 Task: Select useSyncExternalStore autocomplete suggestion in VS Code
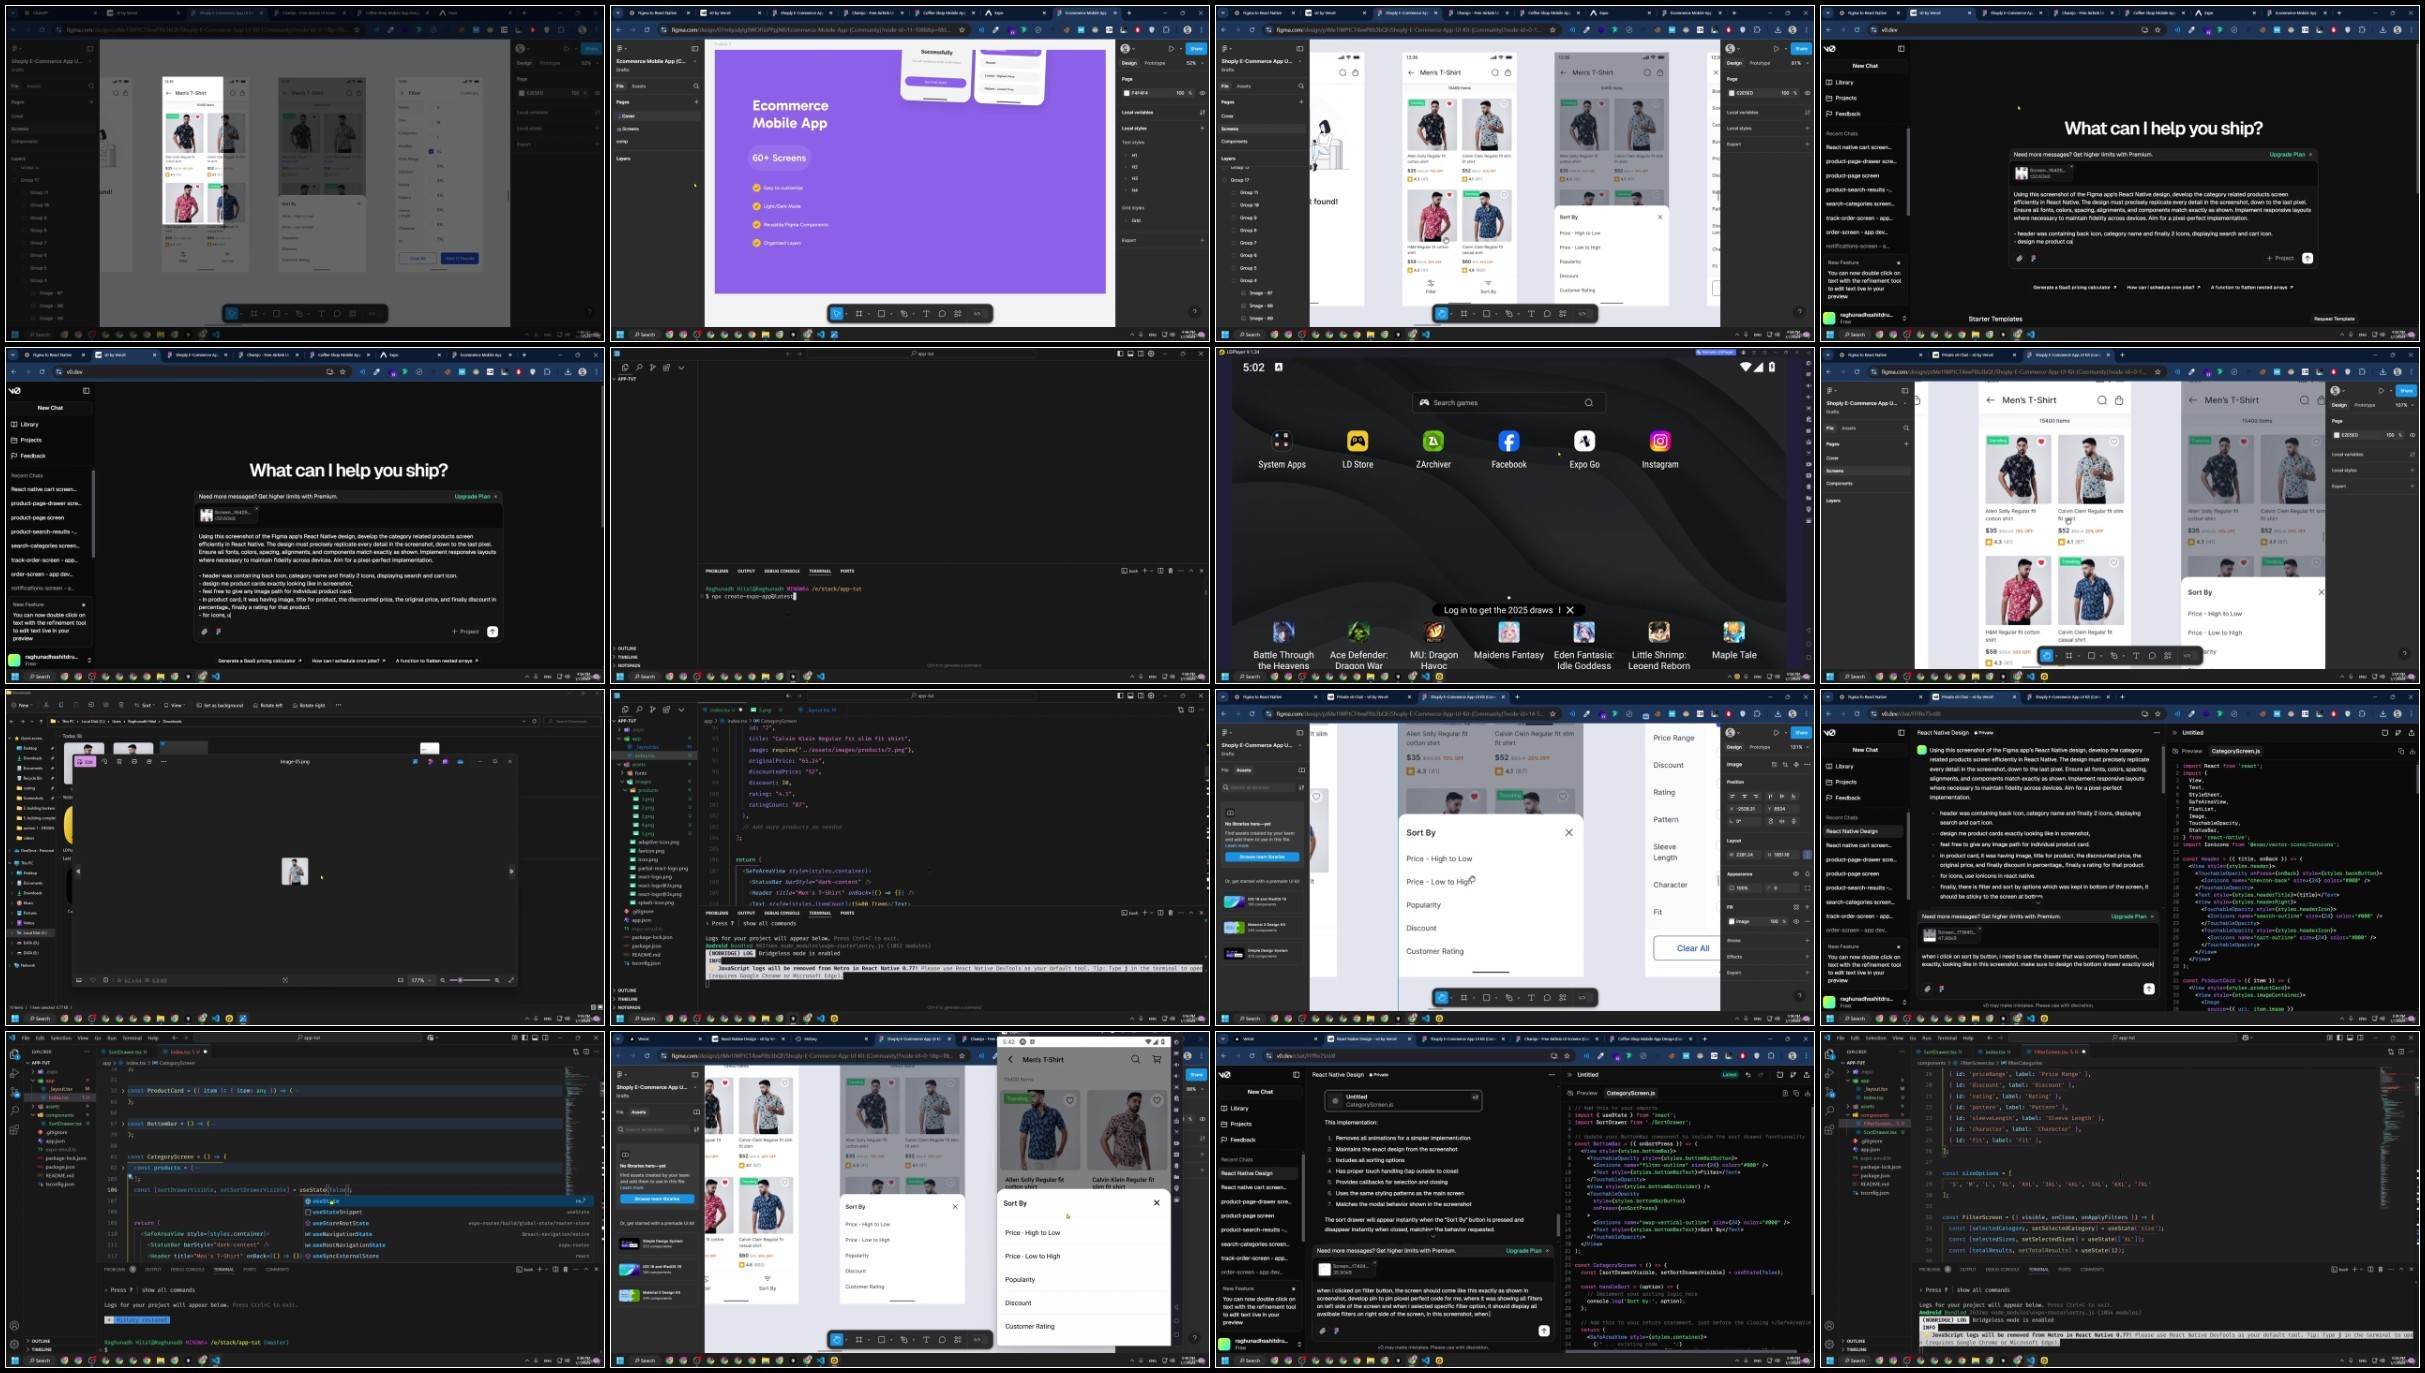tap(448, 1255)
